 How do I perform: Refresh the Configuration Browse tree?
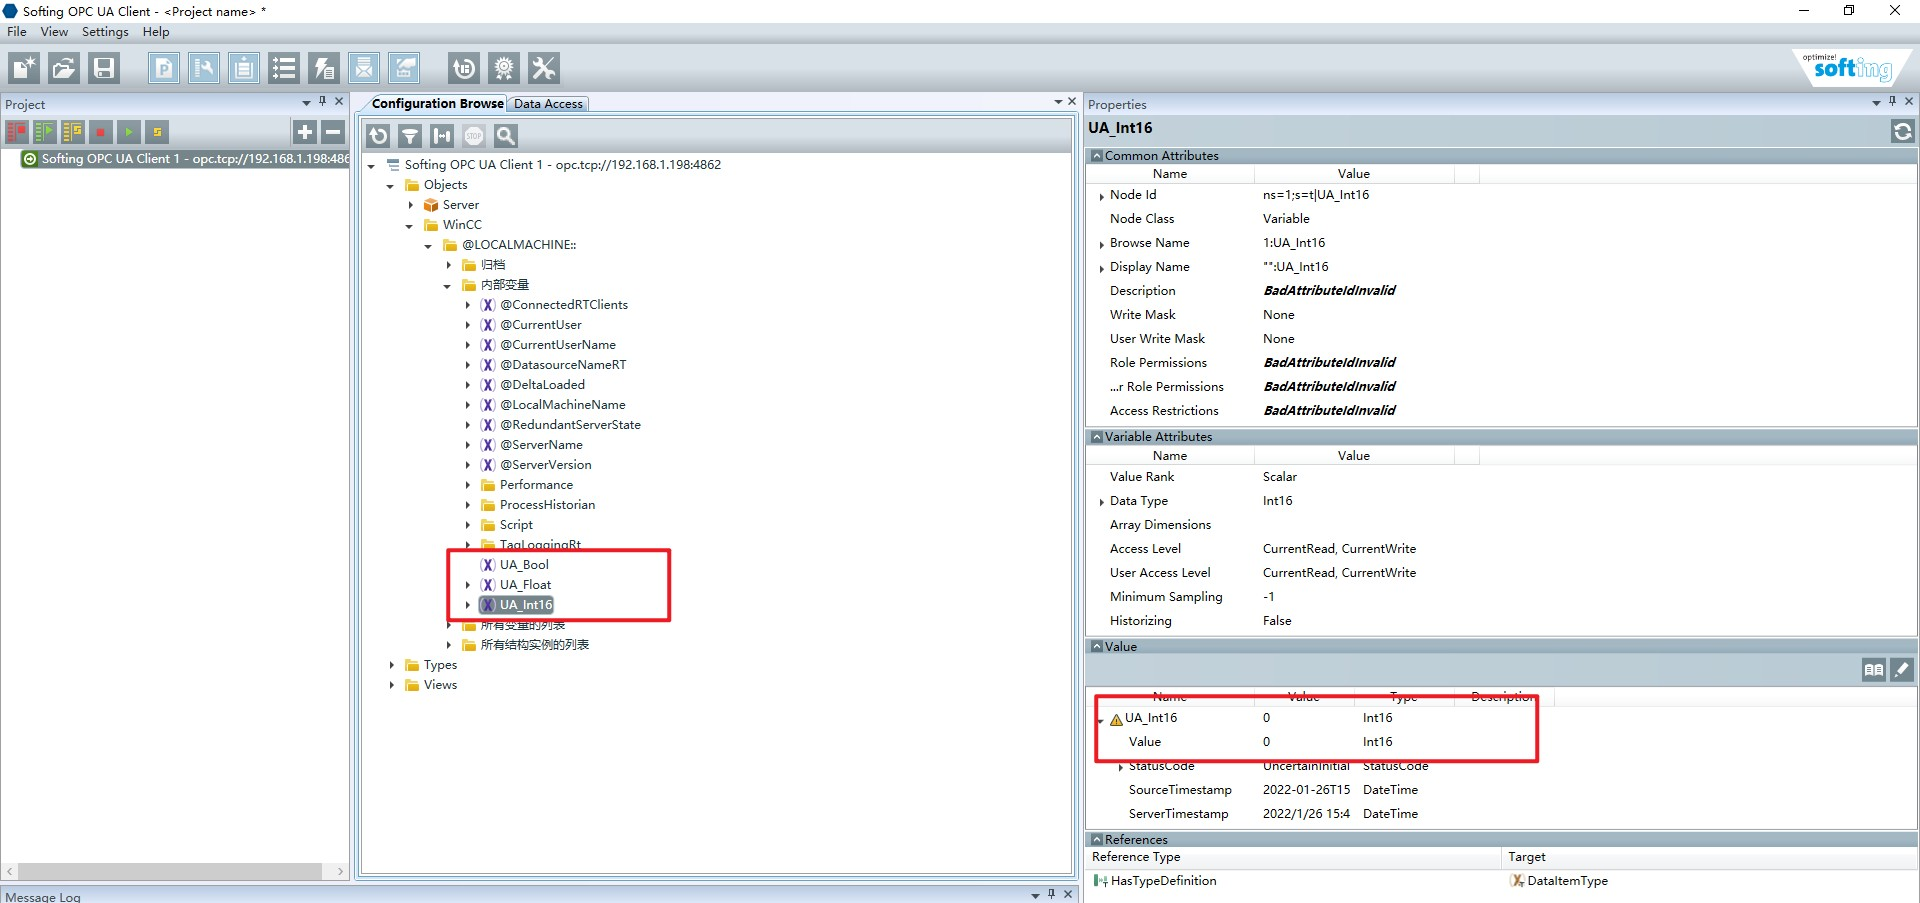coord(378,135)
